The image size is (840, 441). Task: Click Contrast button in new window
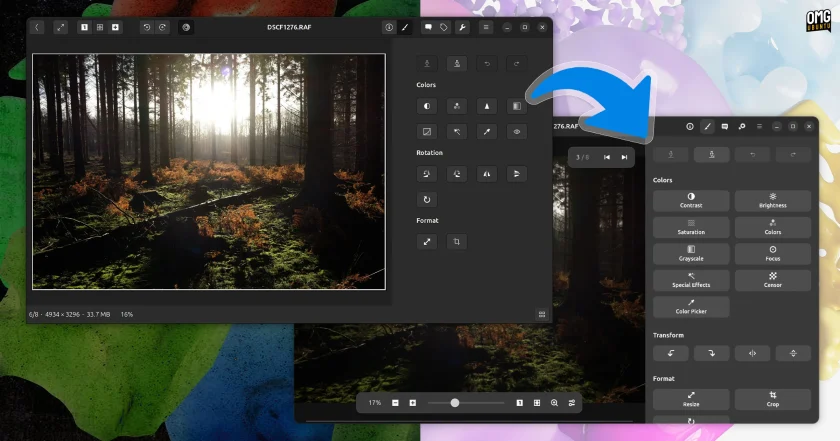click(691, 200)
